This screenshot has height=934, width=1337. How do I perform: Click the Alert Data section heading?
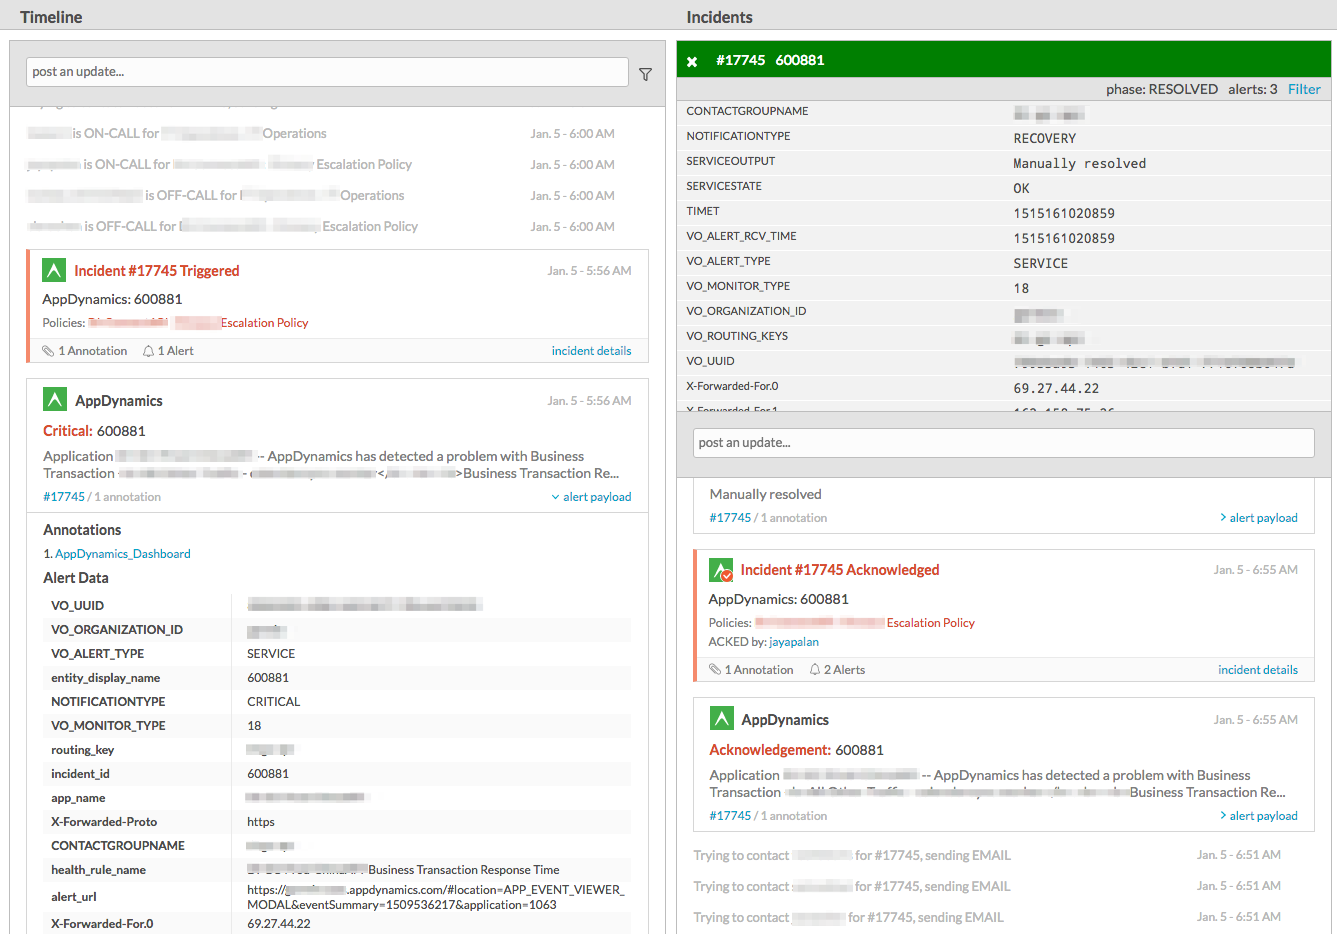[76, 578]
